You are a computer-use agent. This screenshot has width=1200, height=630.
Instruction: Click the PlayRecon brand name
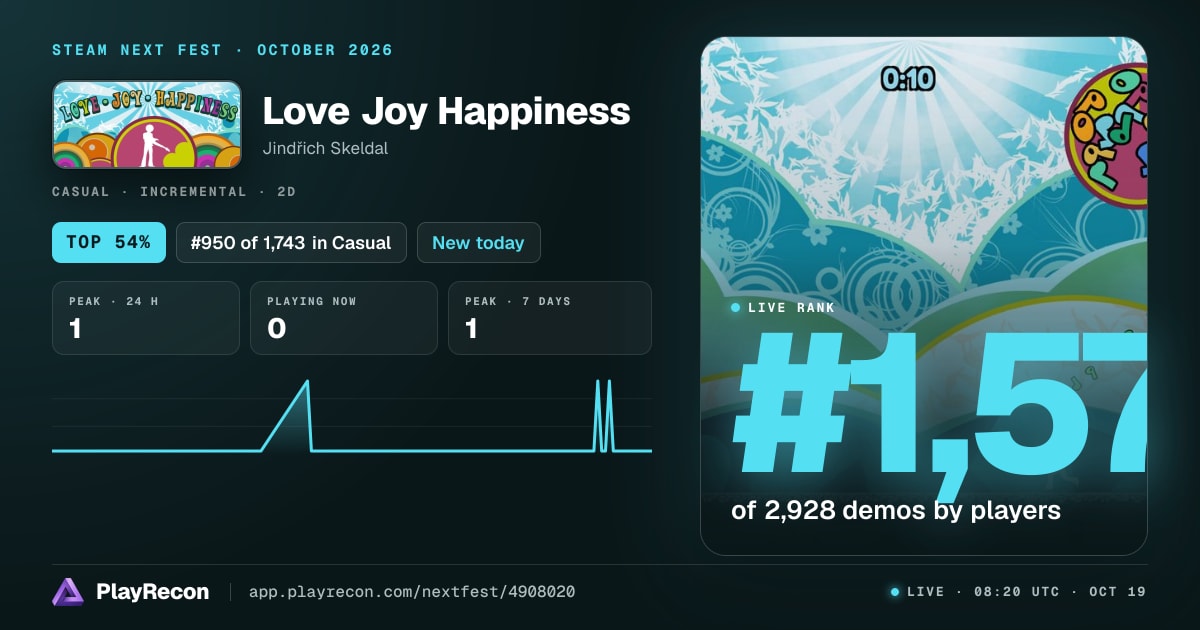click(x=152, y=592)
